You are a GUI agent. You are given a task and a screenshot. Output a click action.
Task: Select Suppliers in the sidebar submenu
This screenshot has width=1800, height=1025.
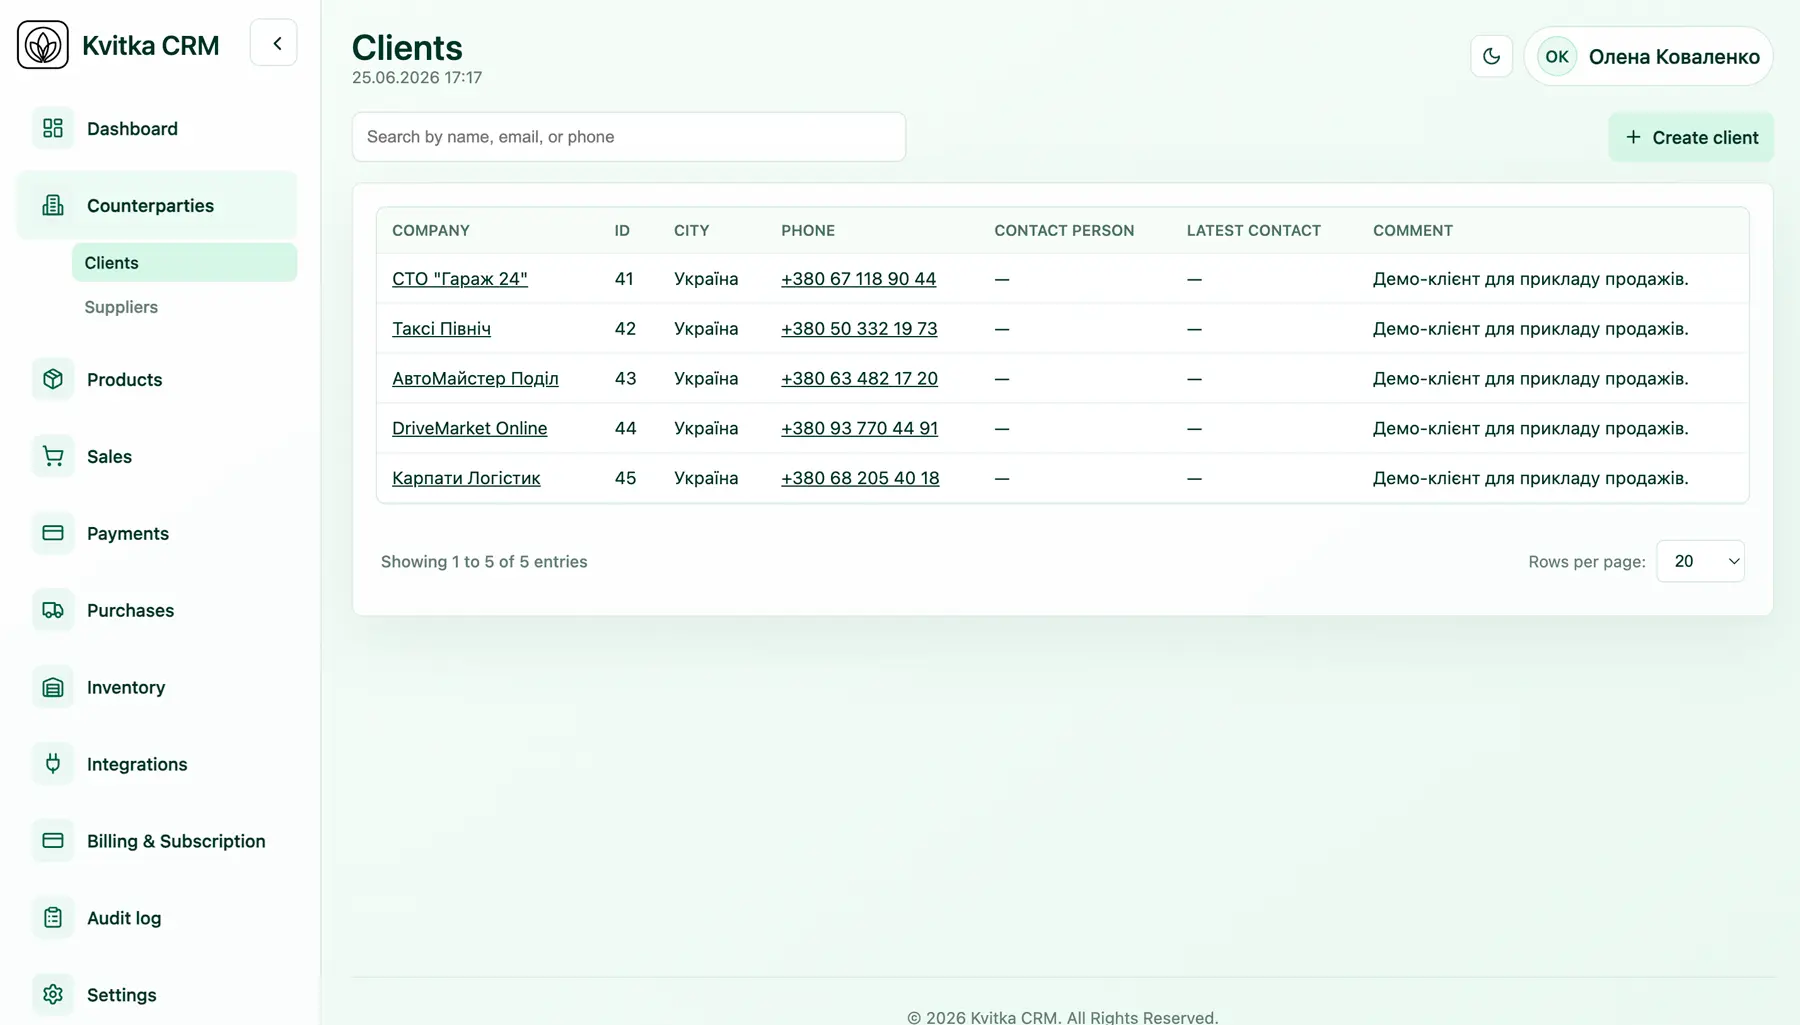[121, 307]
